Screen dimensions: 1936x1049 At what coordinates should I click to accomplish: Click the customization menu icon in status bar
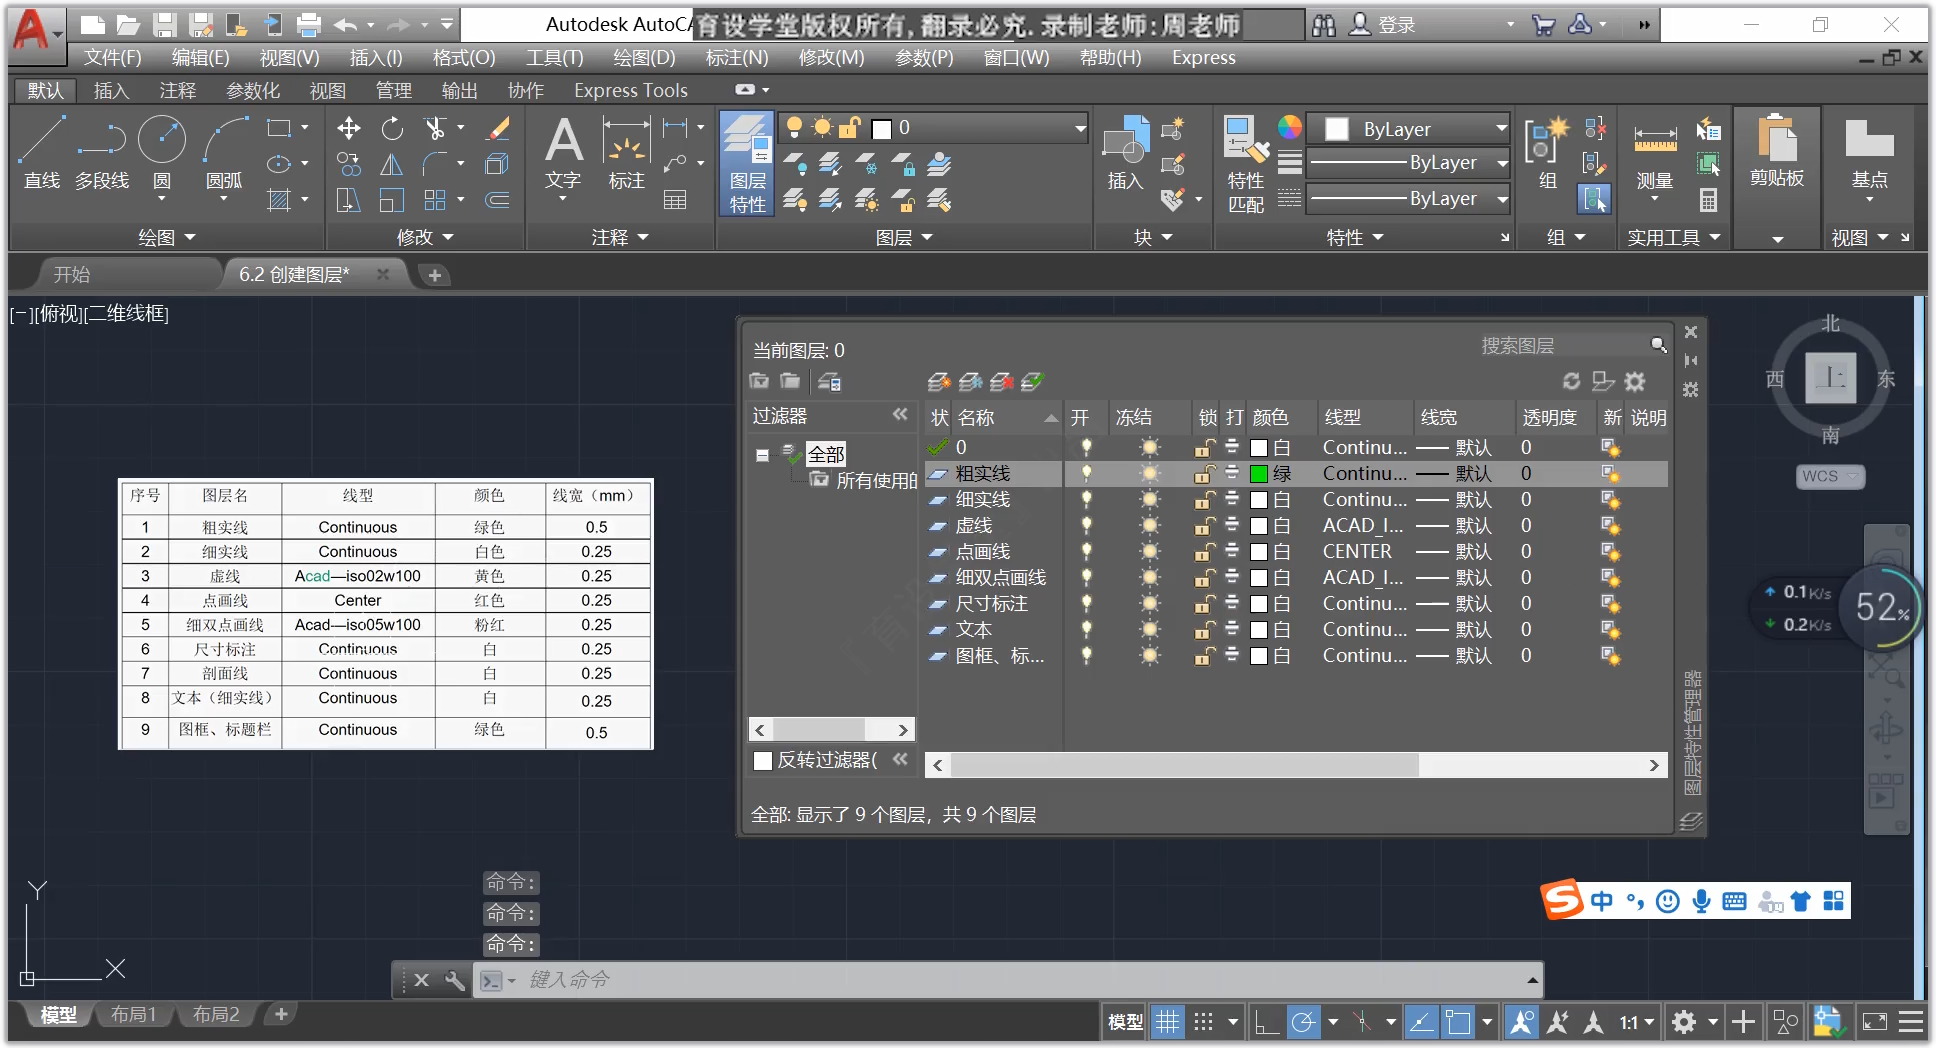(x=1911, y=1022)
